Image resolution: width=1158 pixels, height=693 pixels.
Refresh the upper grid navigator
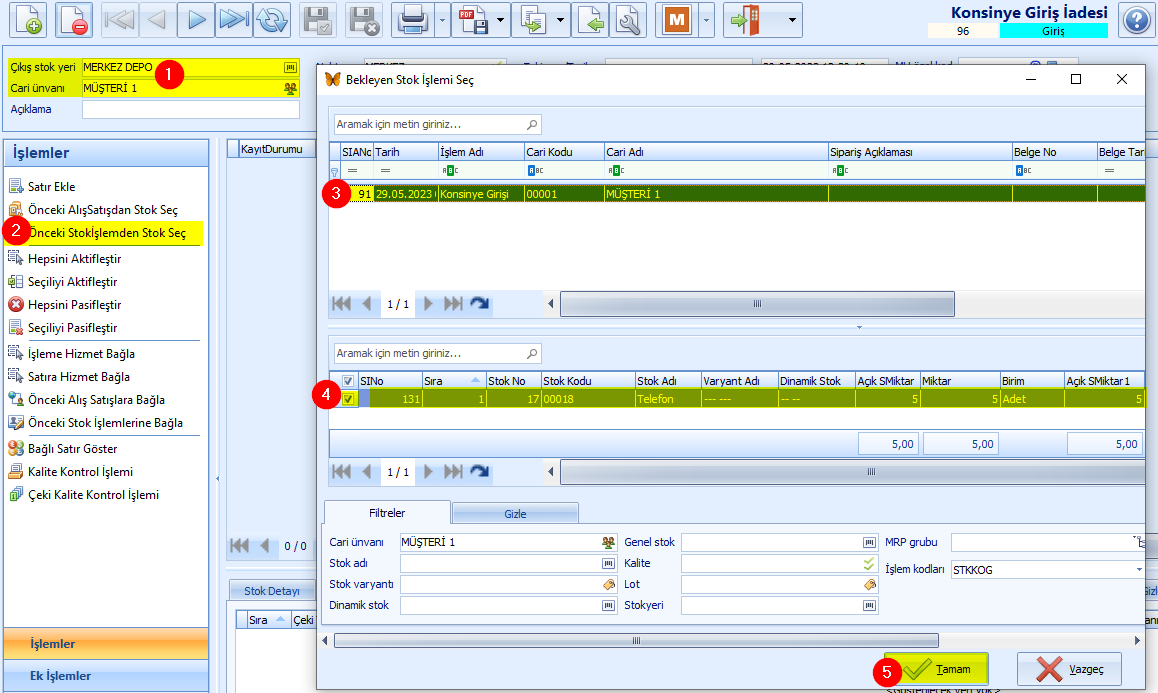pyautogui.click(x=479, y=304)
